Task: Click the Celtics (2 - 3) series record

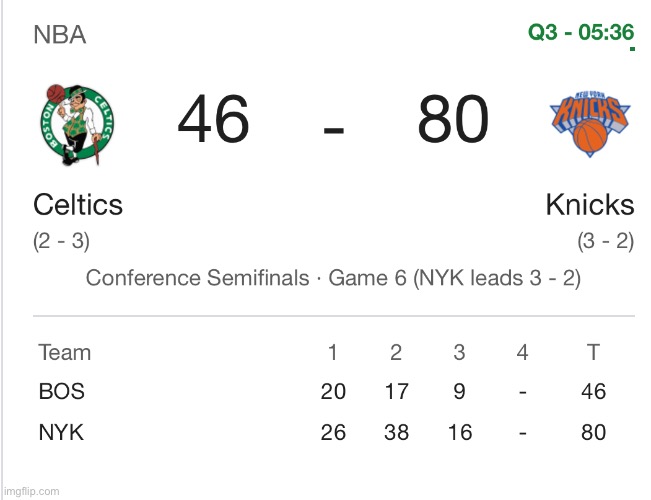Action: 61,242
